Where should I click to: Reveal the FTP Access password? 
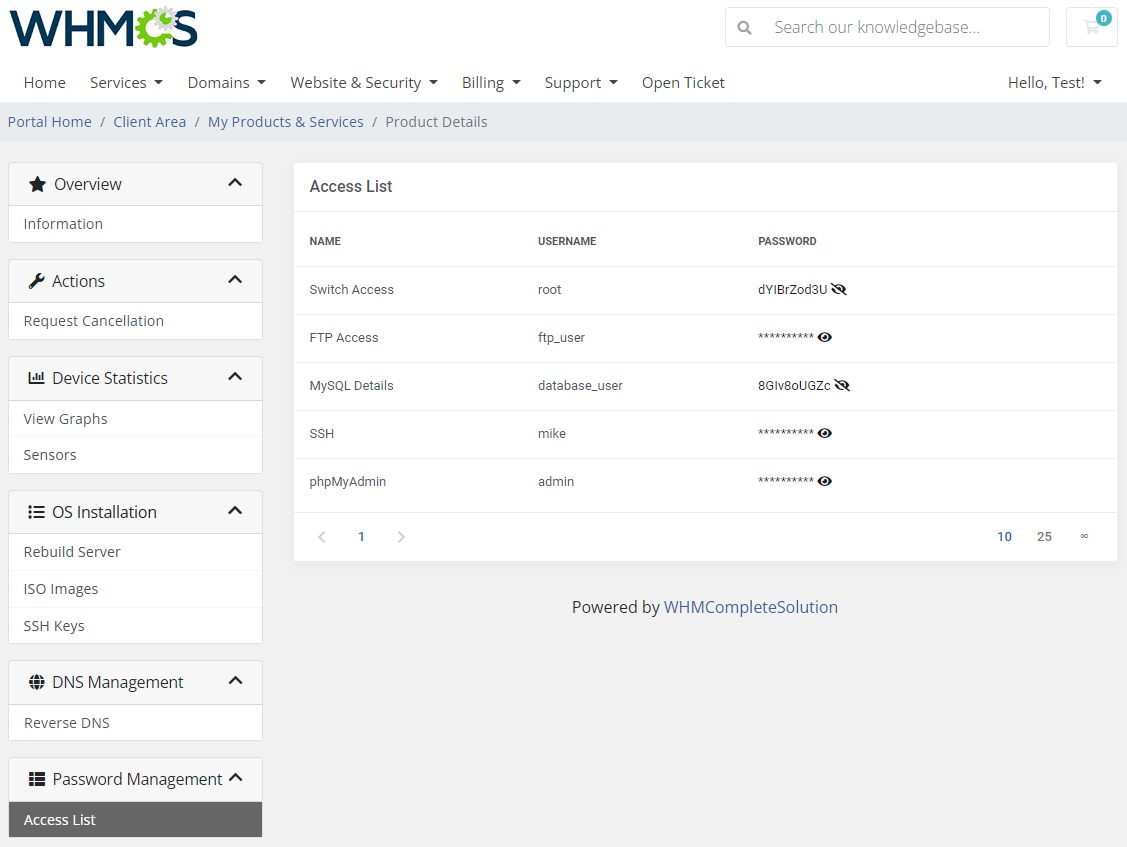pos(824,337)
